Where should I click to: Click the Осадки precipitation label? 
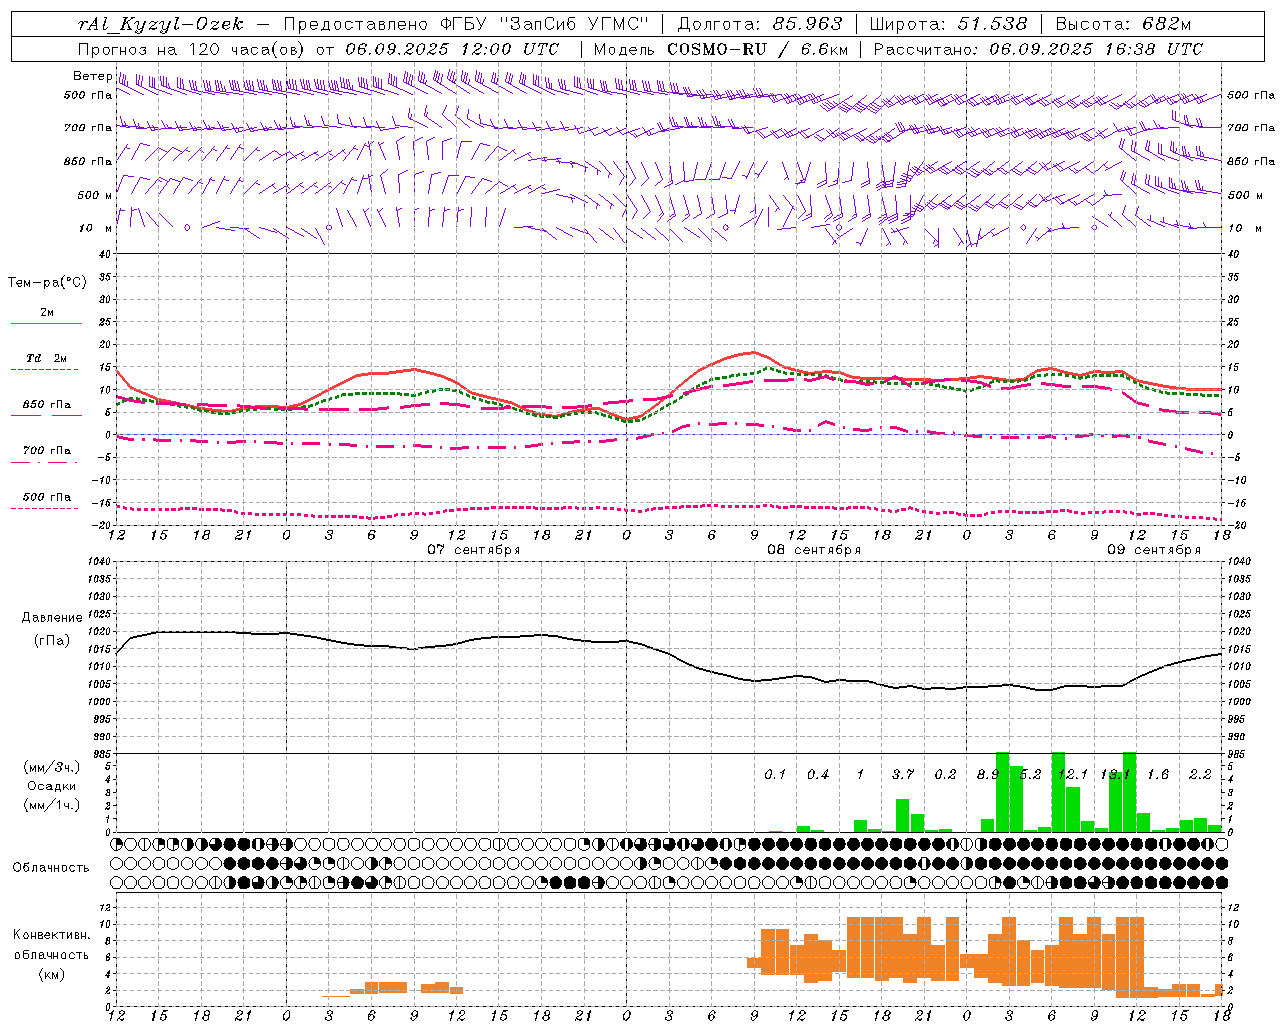click(x=50, y=786)
